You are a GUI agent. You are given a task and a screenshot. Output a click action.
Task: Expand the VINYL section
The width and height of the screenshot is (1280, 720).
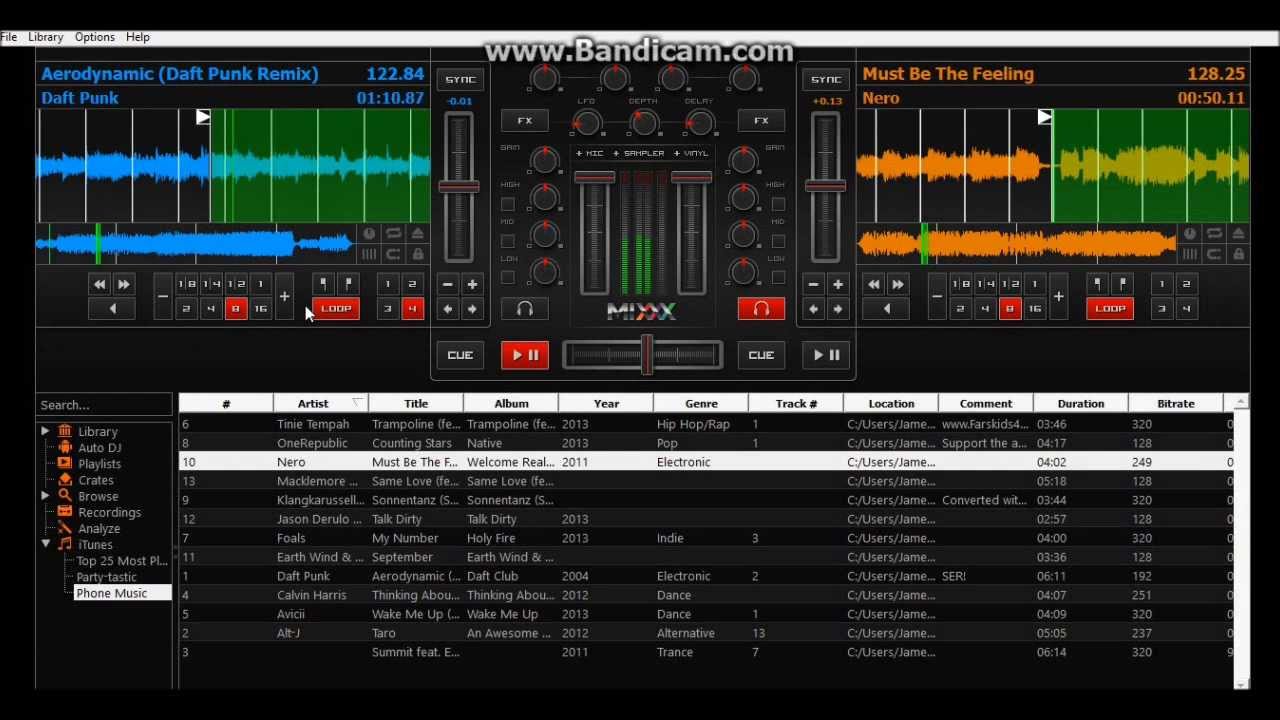691,153
